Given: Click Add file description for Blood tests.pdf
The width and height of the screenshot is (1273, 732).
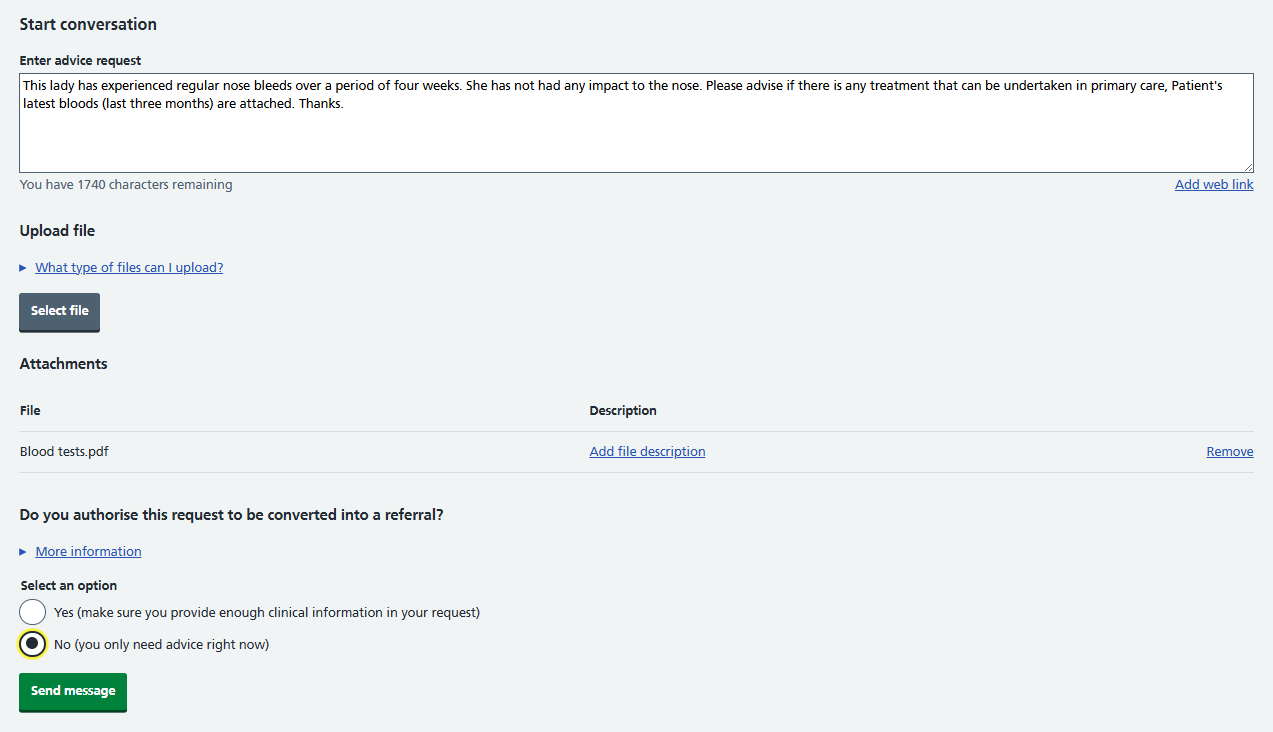Looking at the screenshot, I should tap(647, 452).
